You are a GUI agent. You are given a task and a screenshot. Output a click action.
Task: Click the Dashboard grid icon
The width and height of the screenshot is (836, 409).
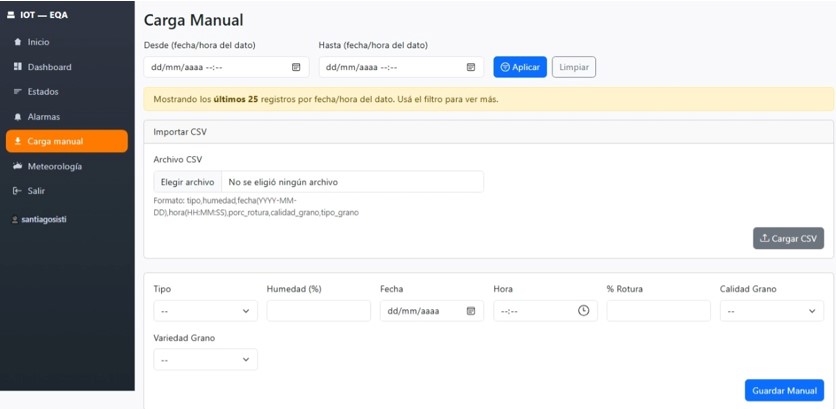click(18, 67)
